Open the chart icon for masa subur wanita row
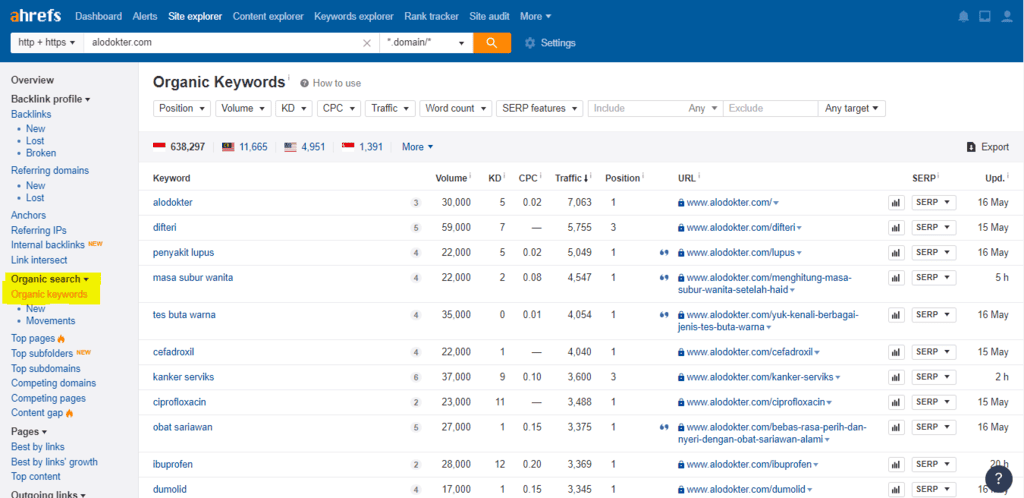This screenshot has width=1024, height=498. click(x=896, y=277)
